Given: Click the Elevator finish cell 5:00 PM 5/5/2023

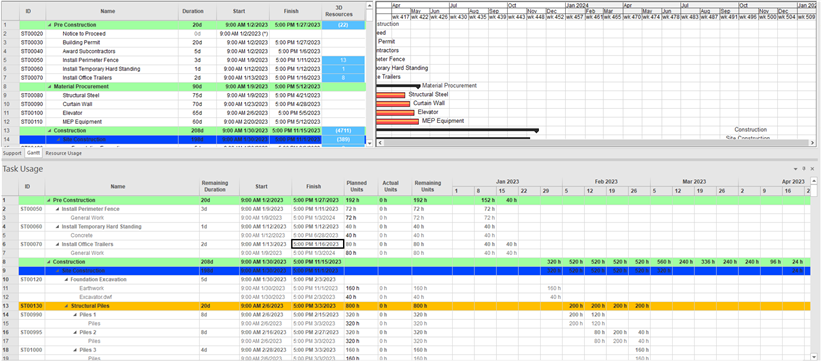Looking at the screenshot, I should click(x=296, y=113).
